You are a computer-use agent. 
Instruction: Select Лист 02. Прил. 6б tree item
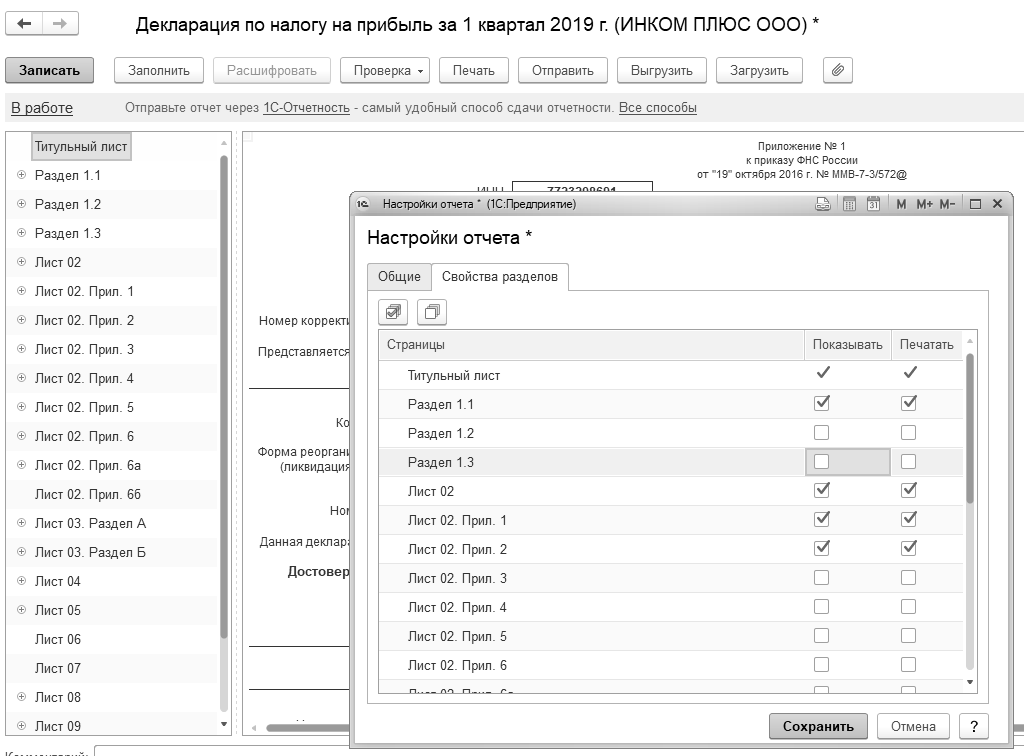pos(88,494)
